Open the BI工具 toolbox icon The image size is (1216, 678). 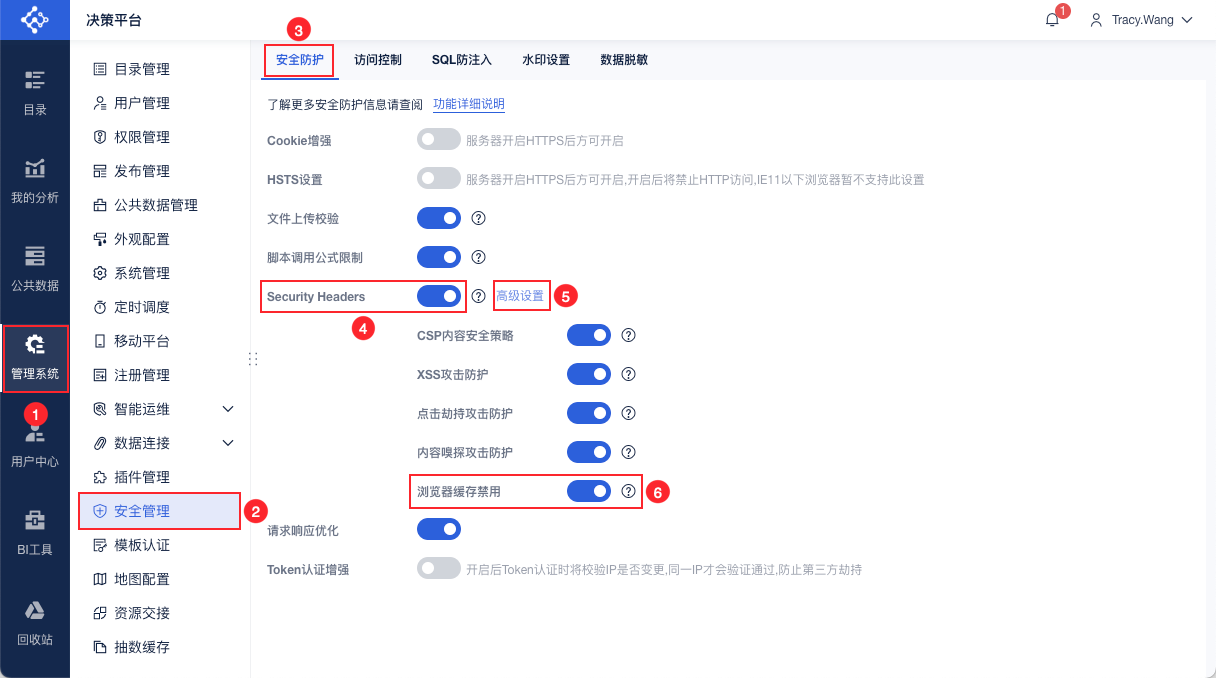[35, 520]
